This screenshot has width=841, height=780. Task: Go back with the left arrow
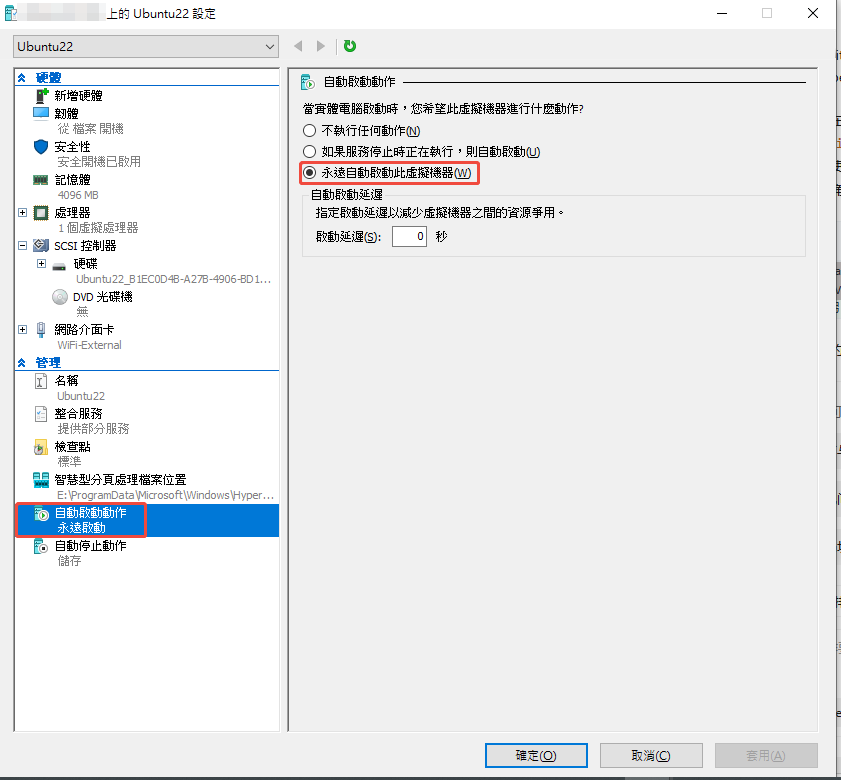[x=298, y=46]
